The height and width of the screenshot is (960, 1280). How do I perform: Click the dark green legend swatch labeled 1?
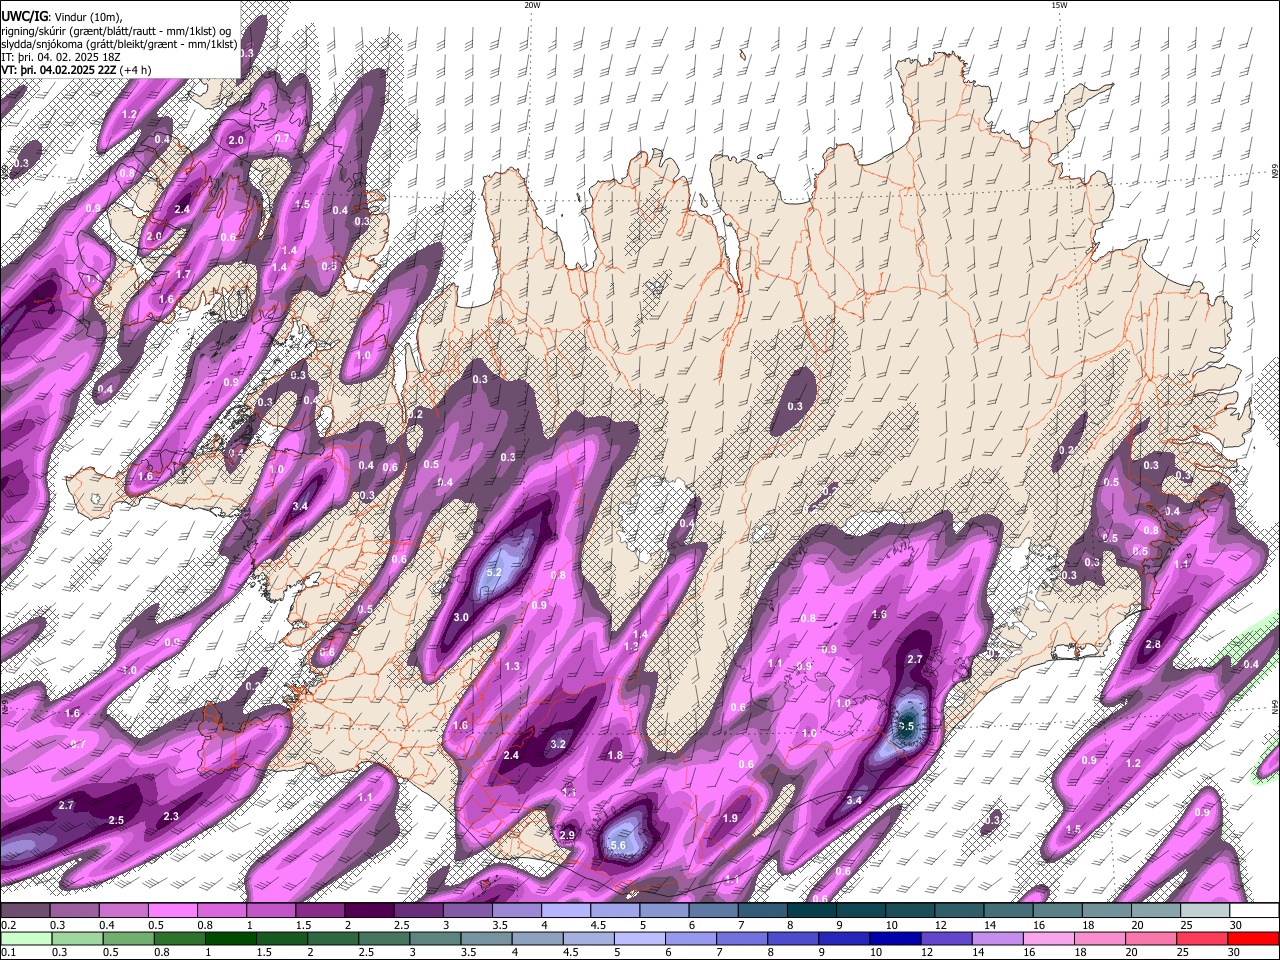(x=231, y=938)
